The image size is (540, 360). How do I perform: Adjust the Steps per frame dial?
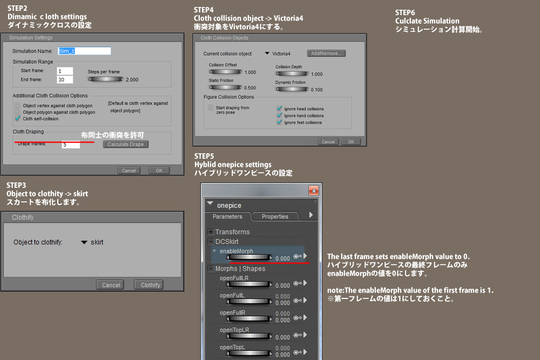tap(105, 79)
